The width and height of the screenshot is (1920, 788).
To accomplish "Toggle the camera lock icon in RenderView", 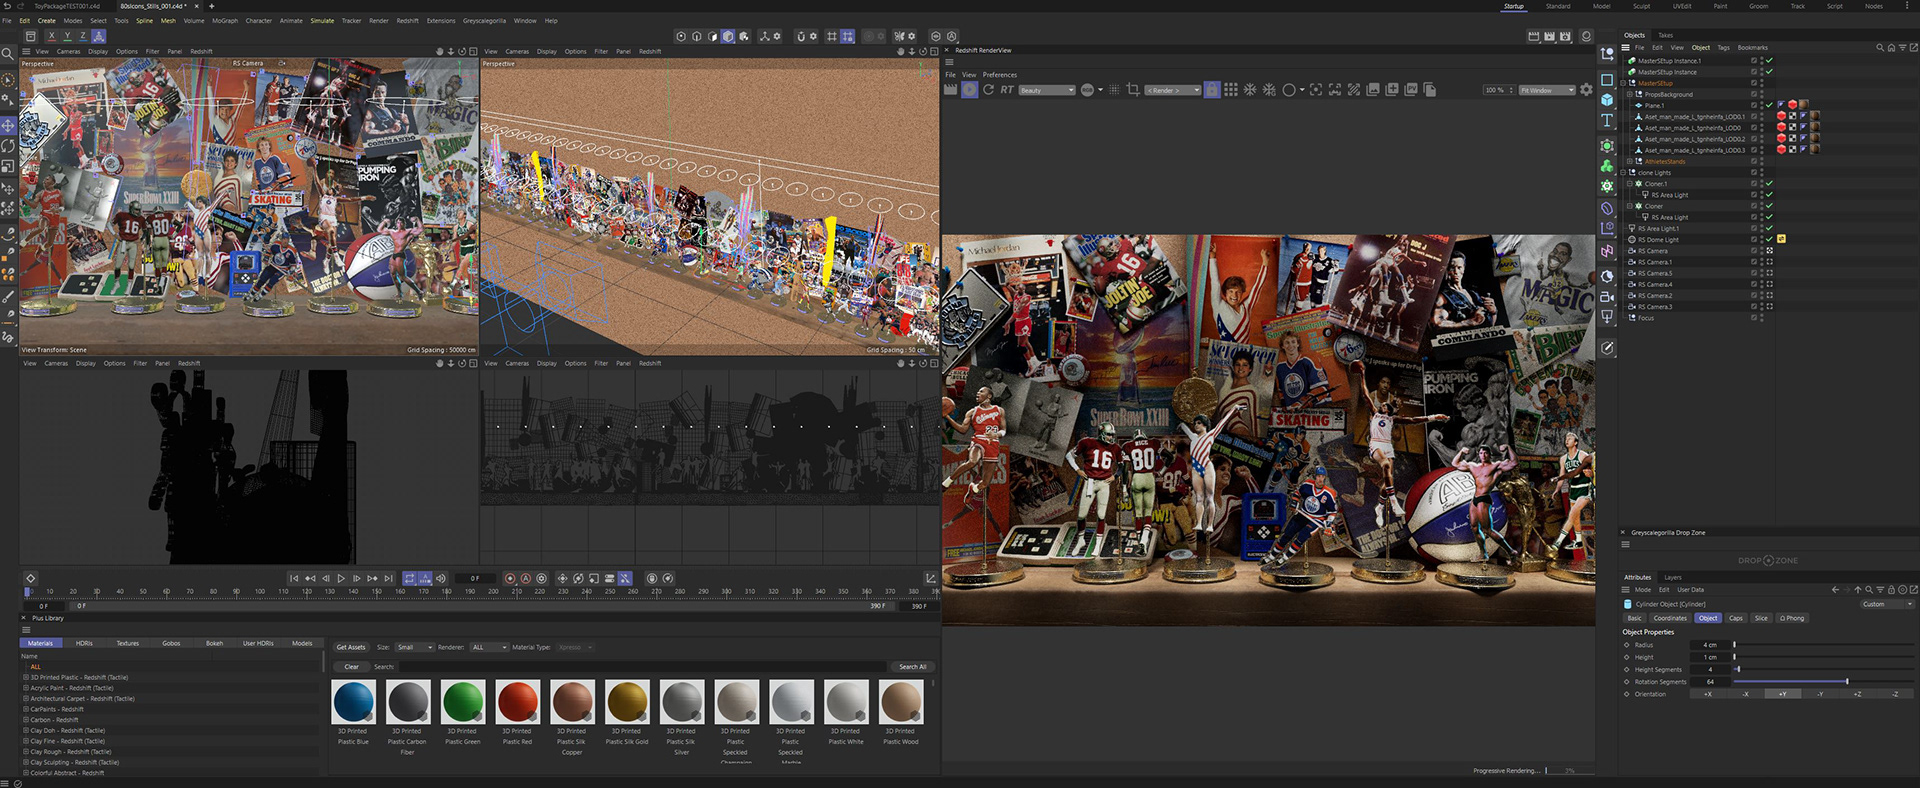I will 1212,90.
